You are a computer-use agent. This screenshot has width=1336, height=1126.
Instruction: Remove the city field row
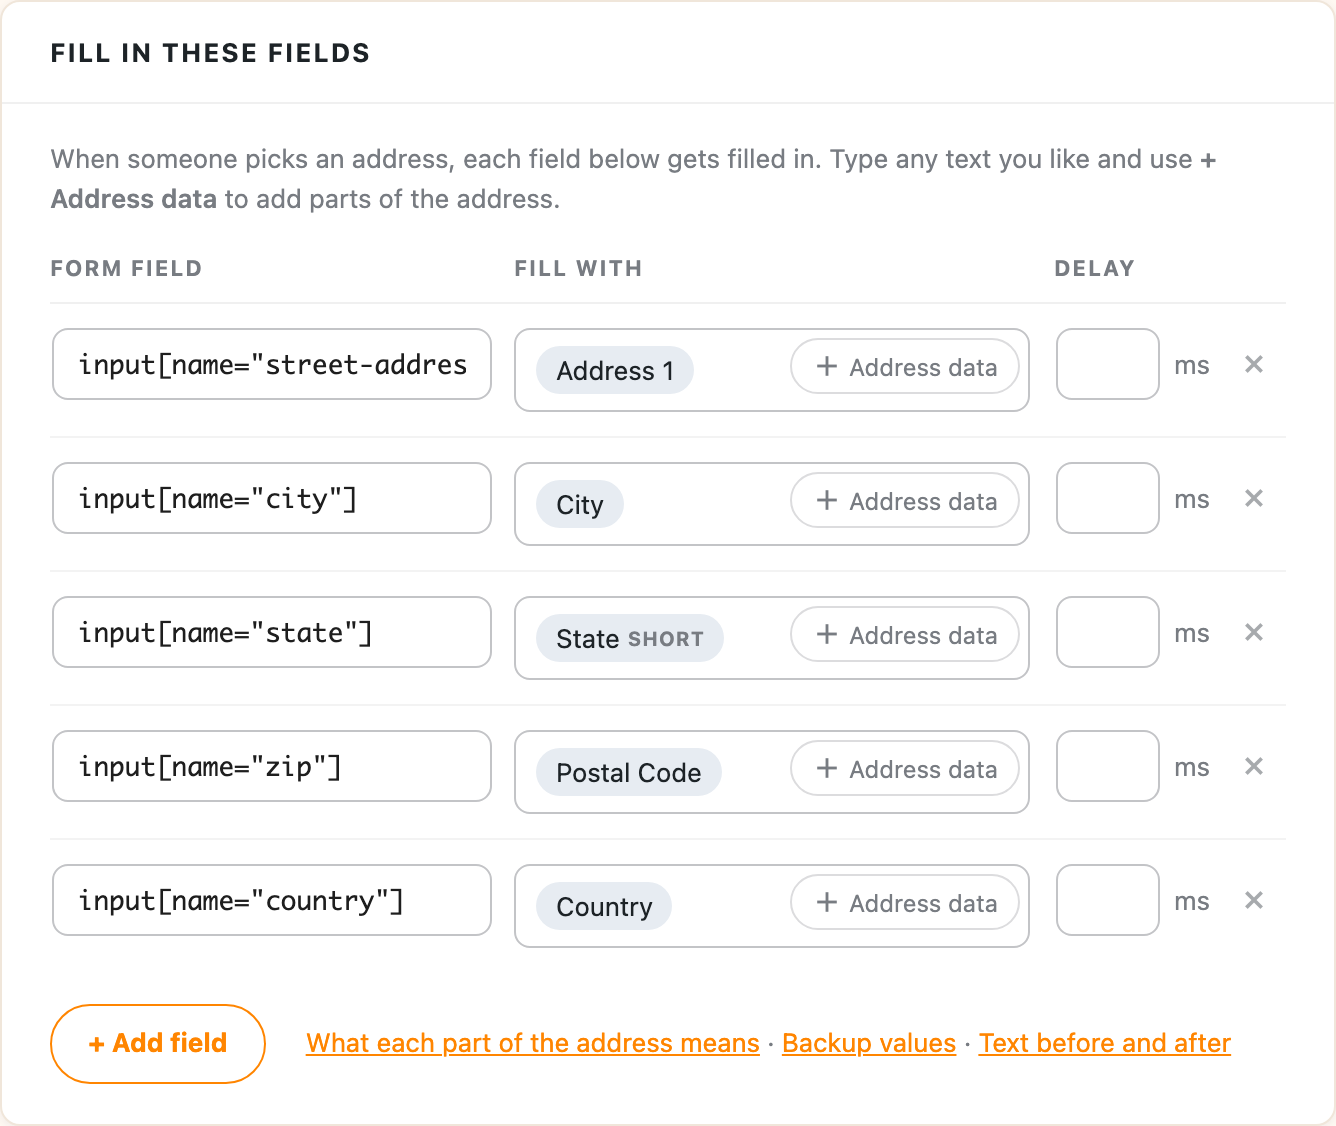click(x=1254, y=499)
